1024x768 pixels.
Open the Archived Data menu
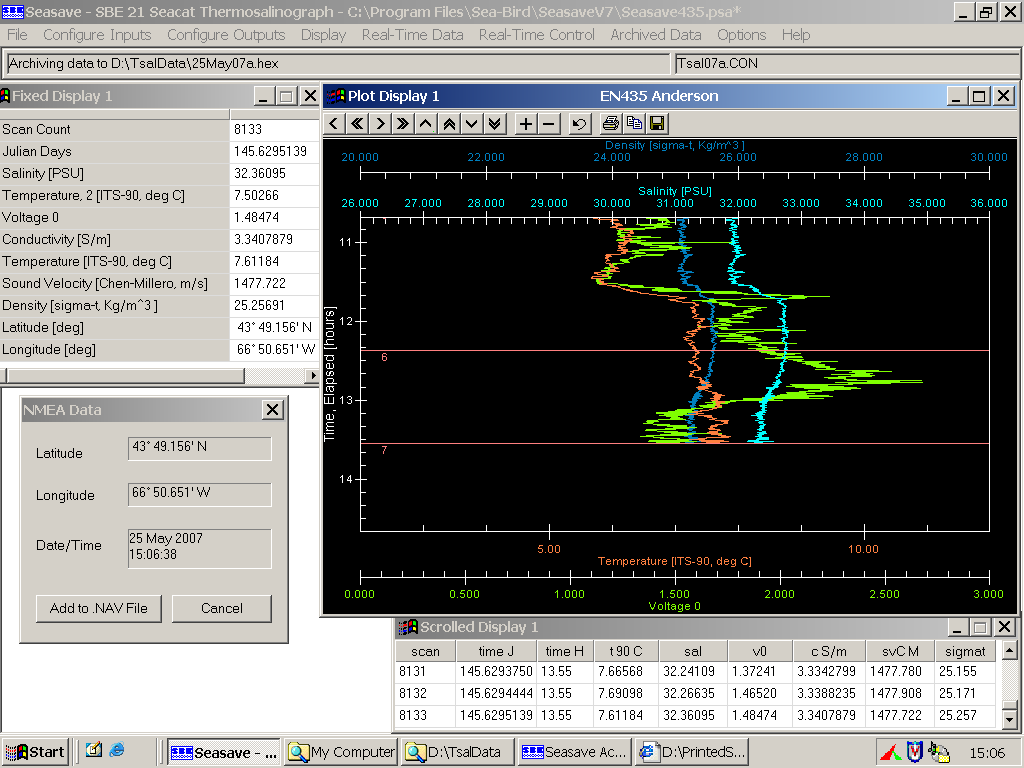(x=656, y=35)
